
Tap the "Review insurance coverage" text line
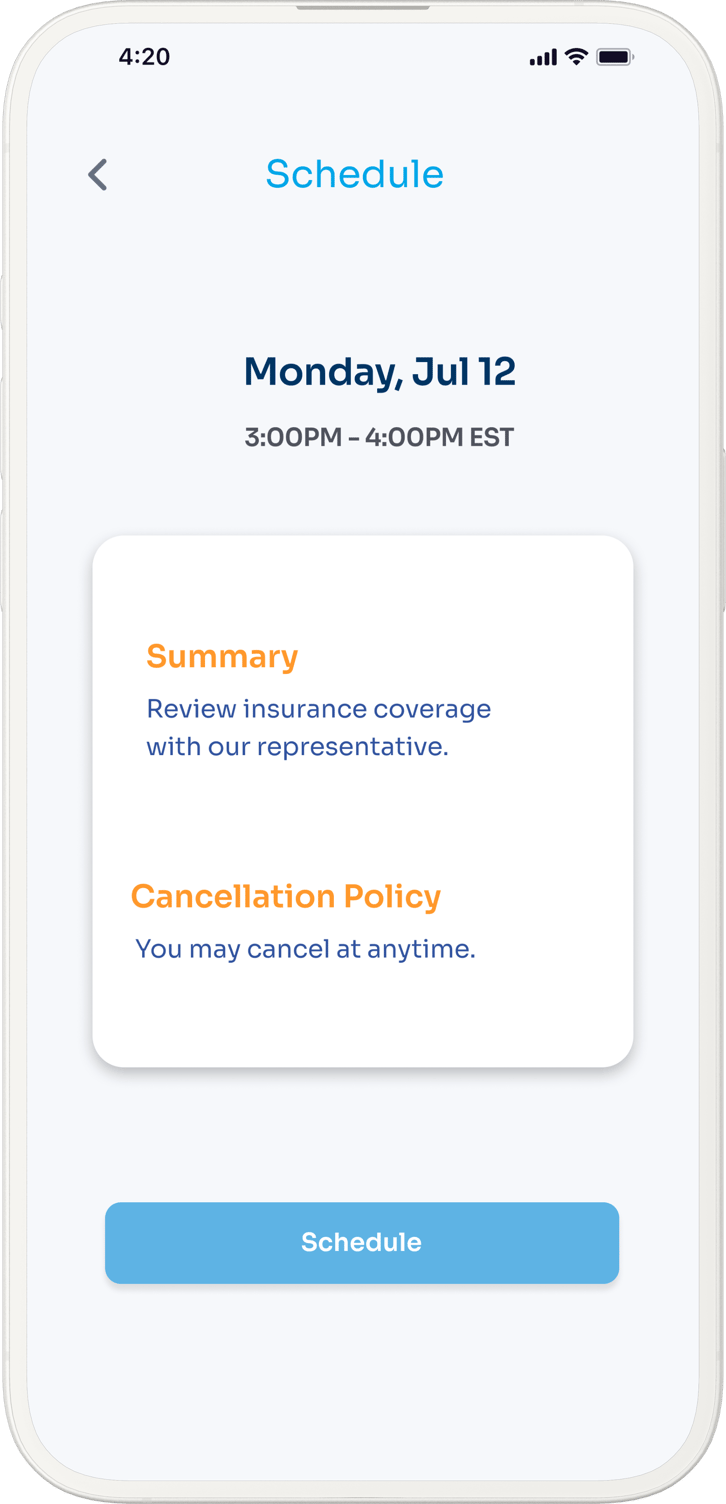click(318, 709)
